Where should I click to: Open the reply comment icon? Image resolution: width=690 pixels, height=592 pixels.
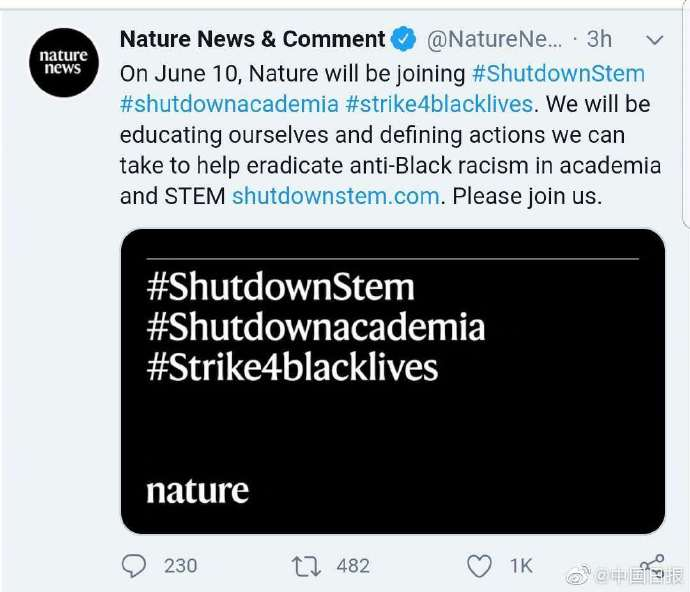133,566
